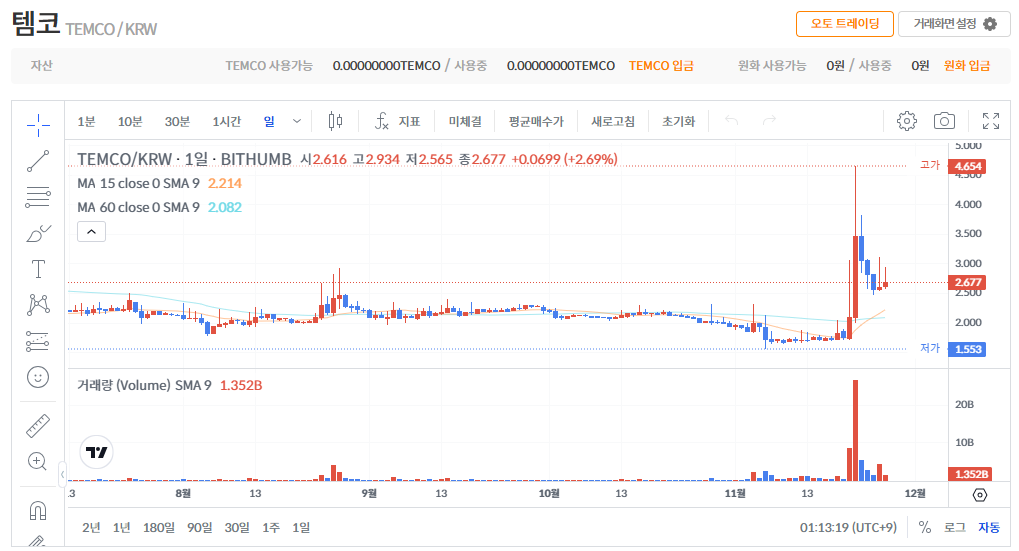1019x551 pixels.
Task: Expand the time interval dropdown arrow
Action: click(297, 121)
